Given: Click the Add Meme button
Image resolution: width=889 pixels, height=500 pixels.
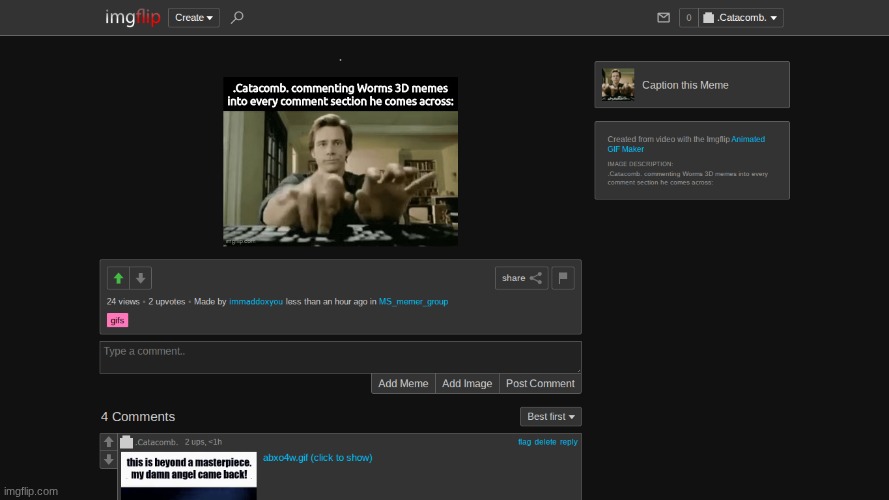Looking at the screenshot, I should 403,383.
